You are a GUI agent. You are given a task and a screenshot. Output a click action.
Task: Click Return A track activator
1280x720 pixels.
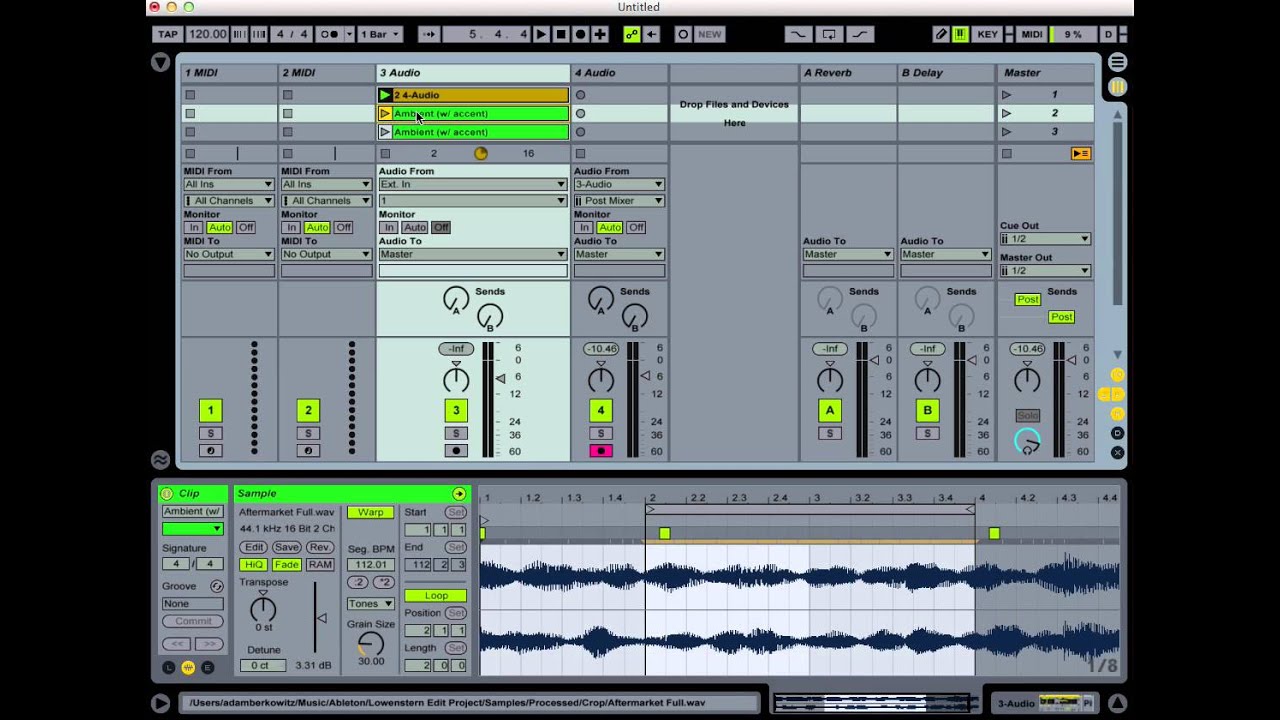[829, 410]
